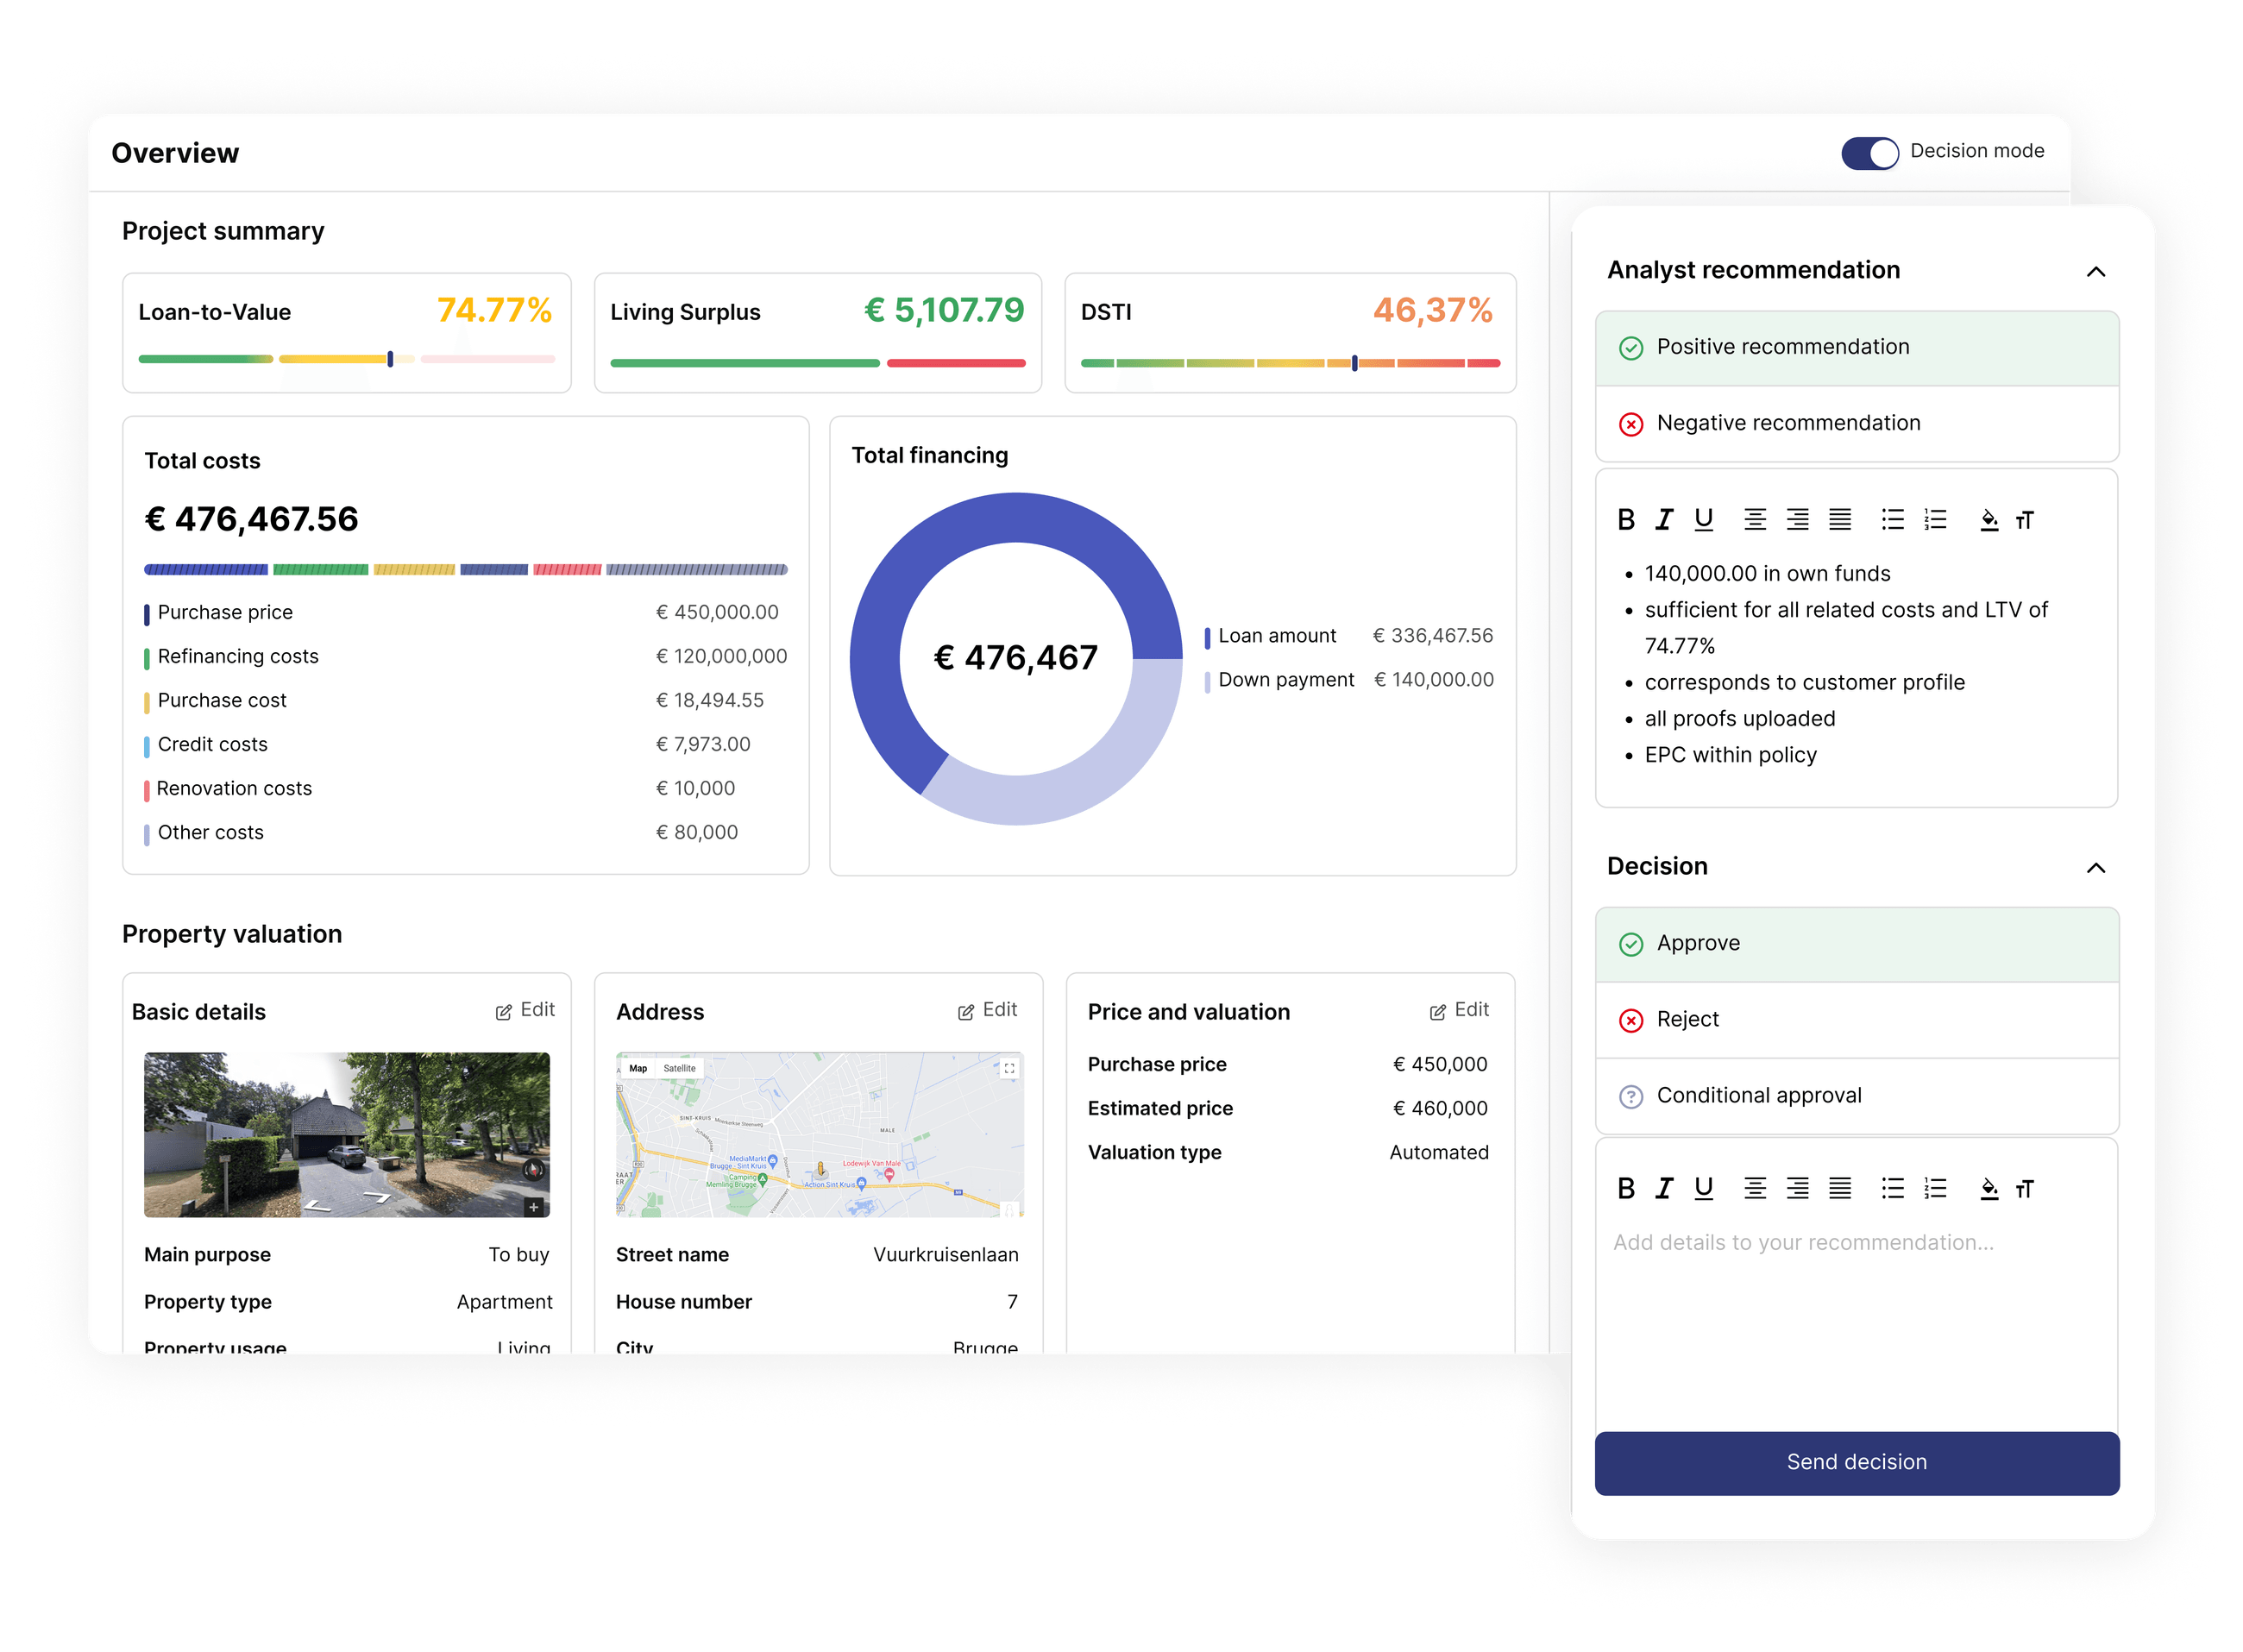This screenshot has width=2243, height=1652.
Task: Switch the map to Satellite view
Action: [x=679, y=1068]
